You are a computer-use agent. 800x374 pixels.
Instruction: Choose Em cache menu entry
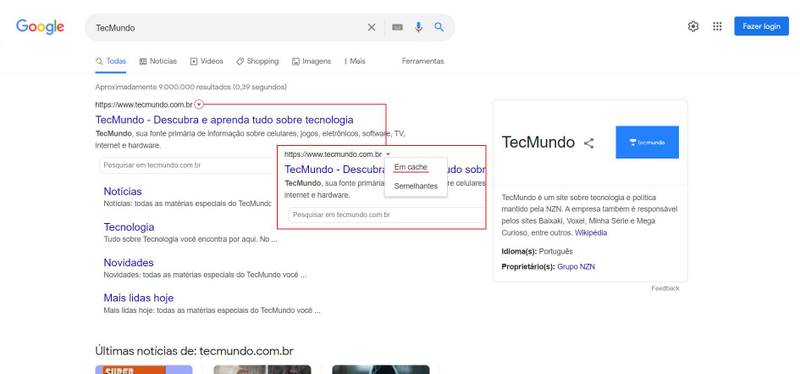411,167
